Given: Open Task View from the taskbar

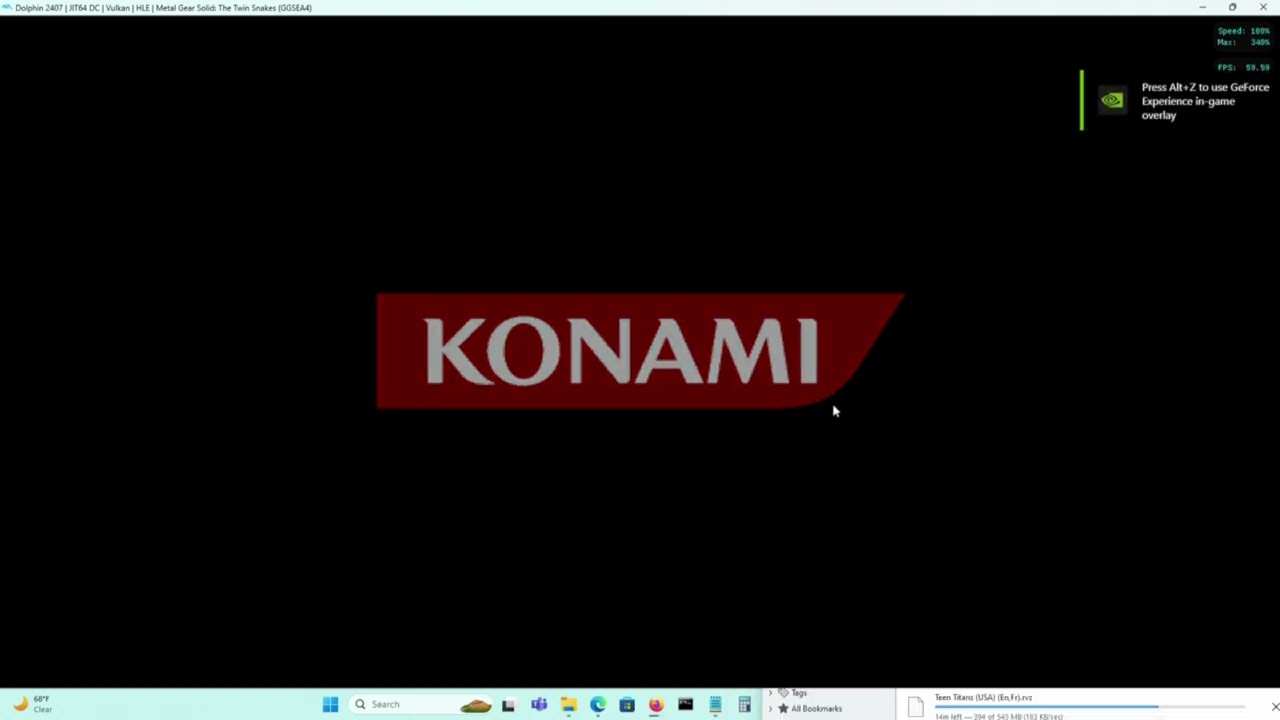Looking at the screenshot, I should click(508, 705).
